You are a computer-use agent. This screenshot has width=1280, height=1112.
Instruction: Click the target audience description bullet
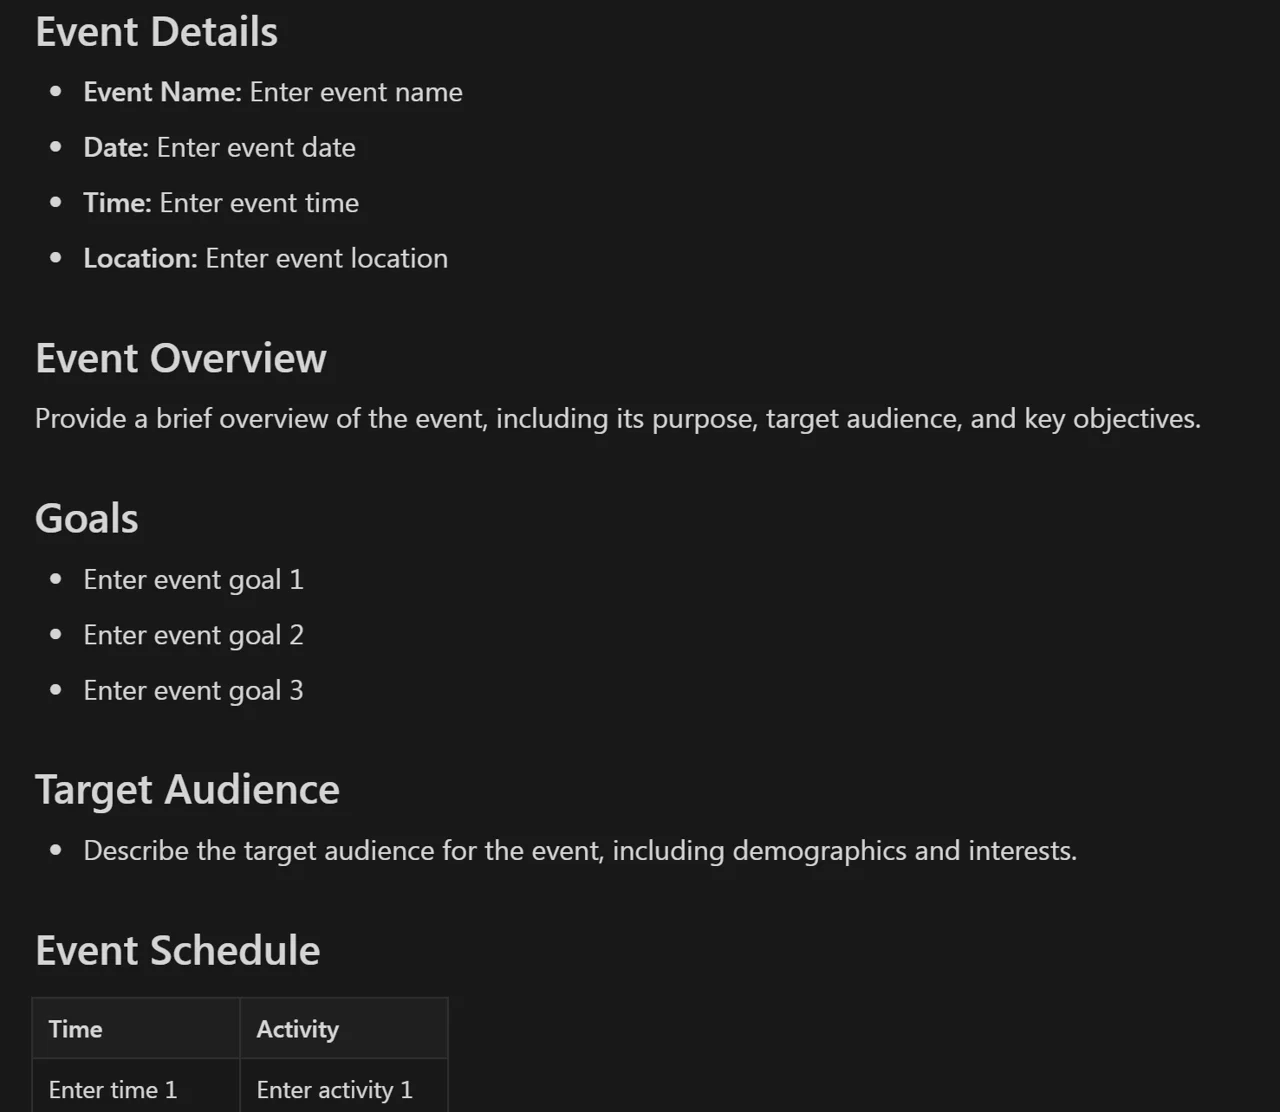(x=580, y=851)
